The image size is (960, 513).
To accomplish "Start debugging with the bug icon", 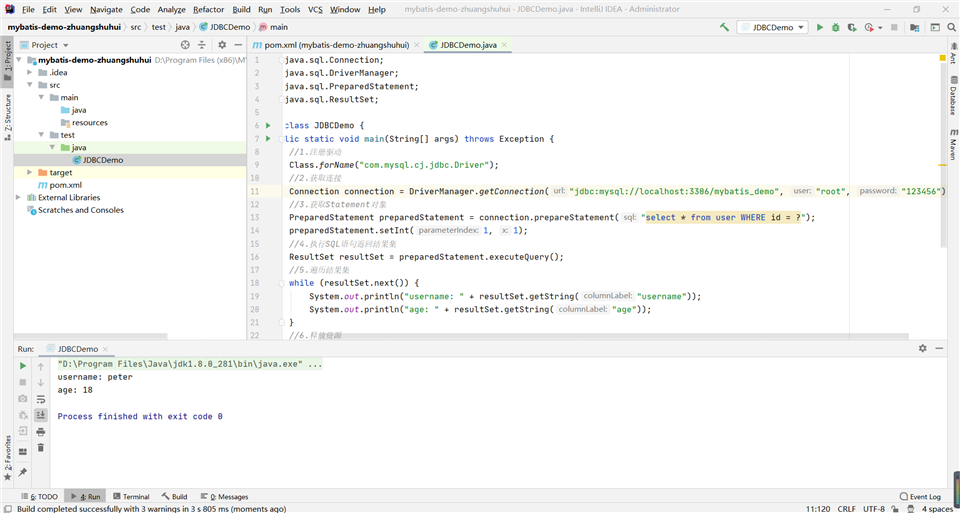I will click(x=836, y=27).
